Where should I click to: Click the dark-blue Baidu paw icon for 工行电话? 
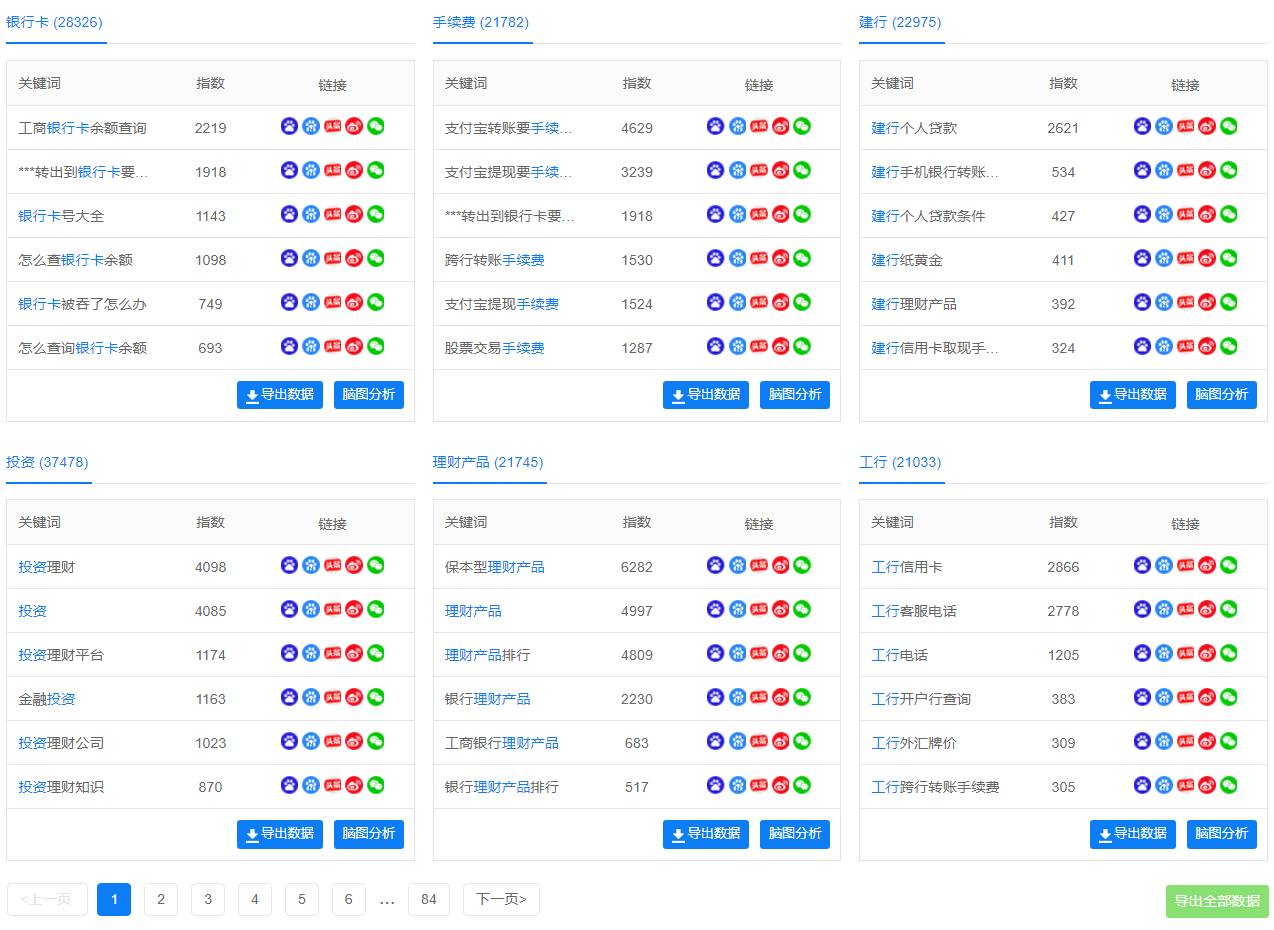(x=1142, y=653)
